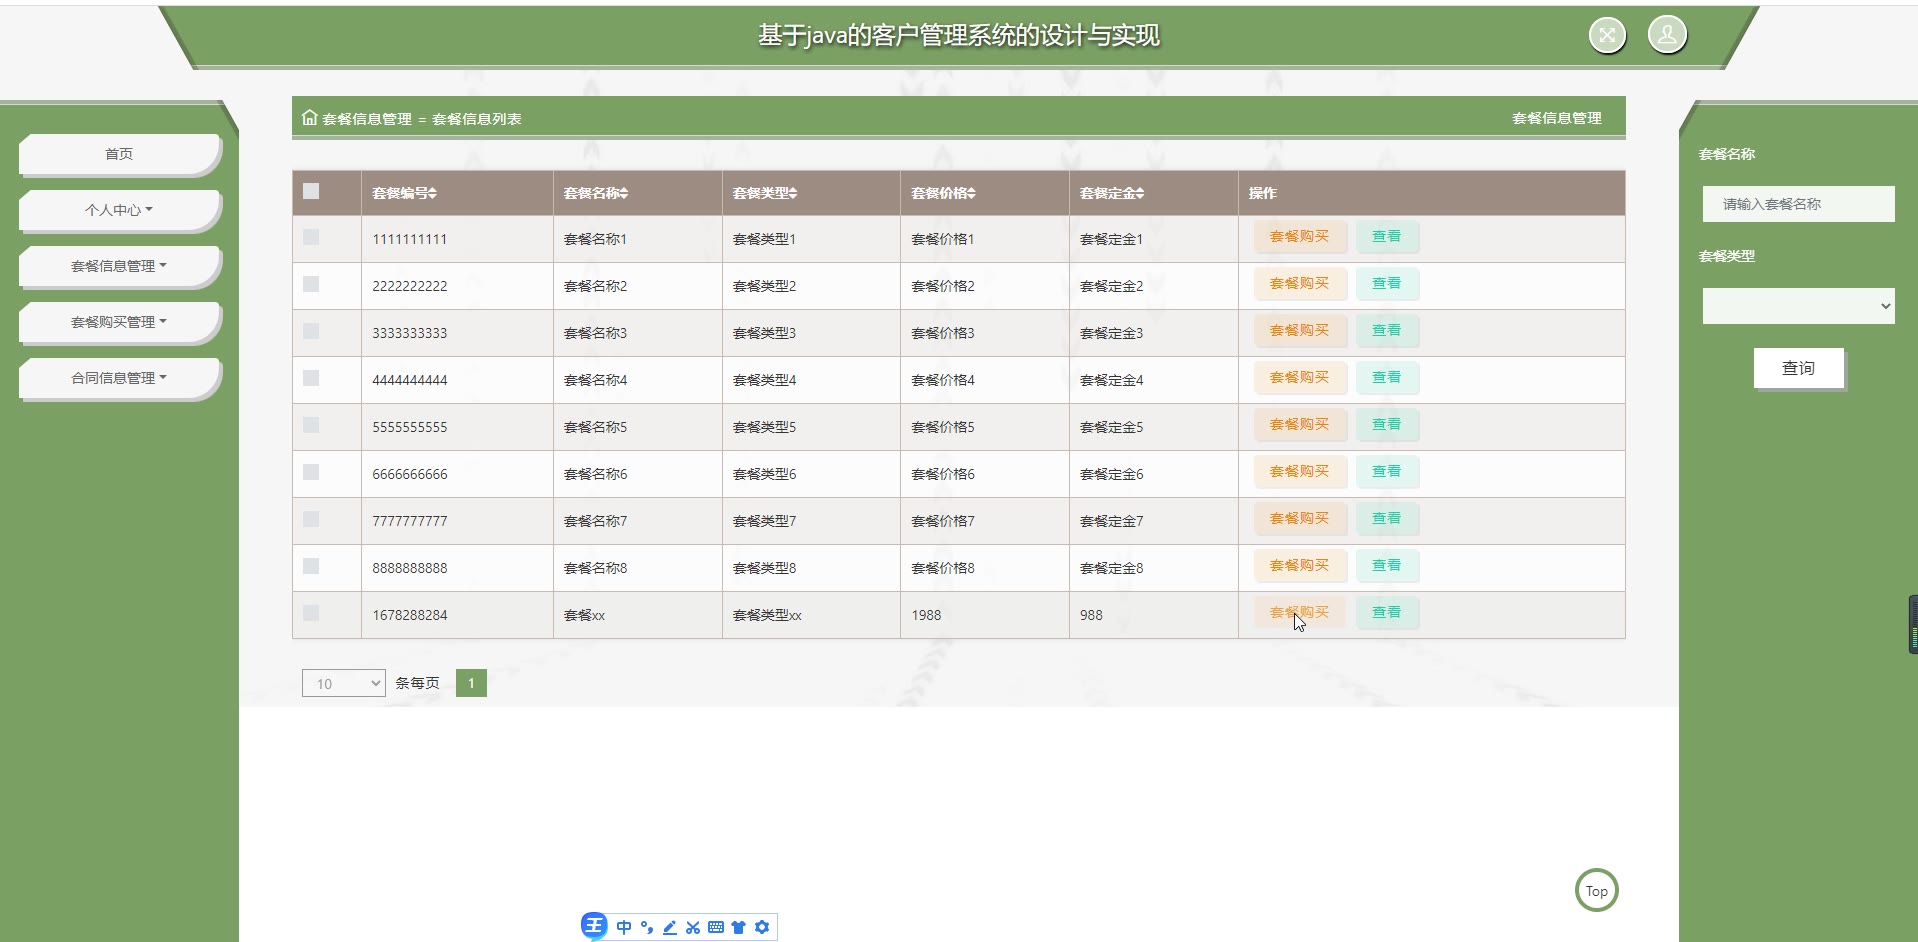Viewport: 1918px width, 942px height.
Task: Click 查看 button for row 1678288284
Action: click(x=1386, y=613)
